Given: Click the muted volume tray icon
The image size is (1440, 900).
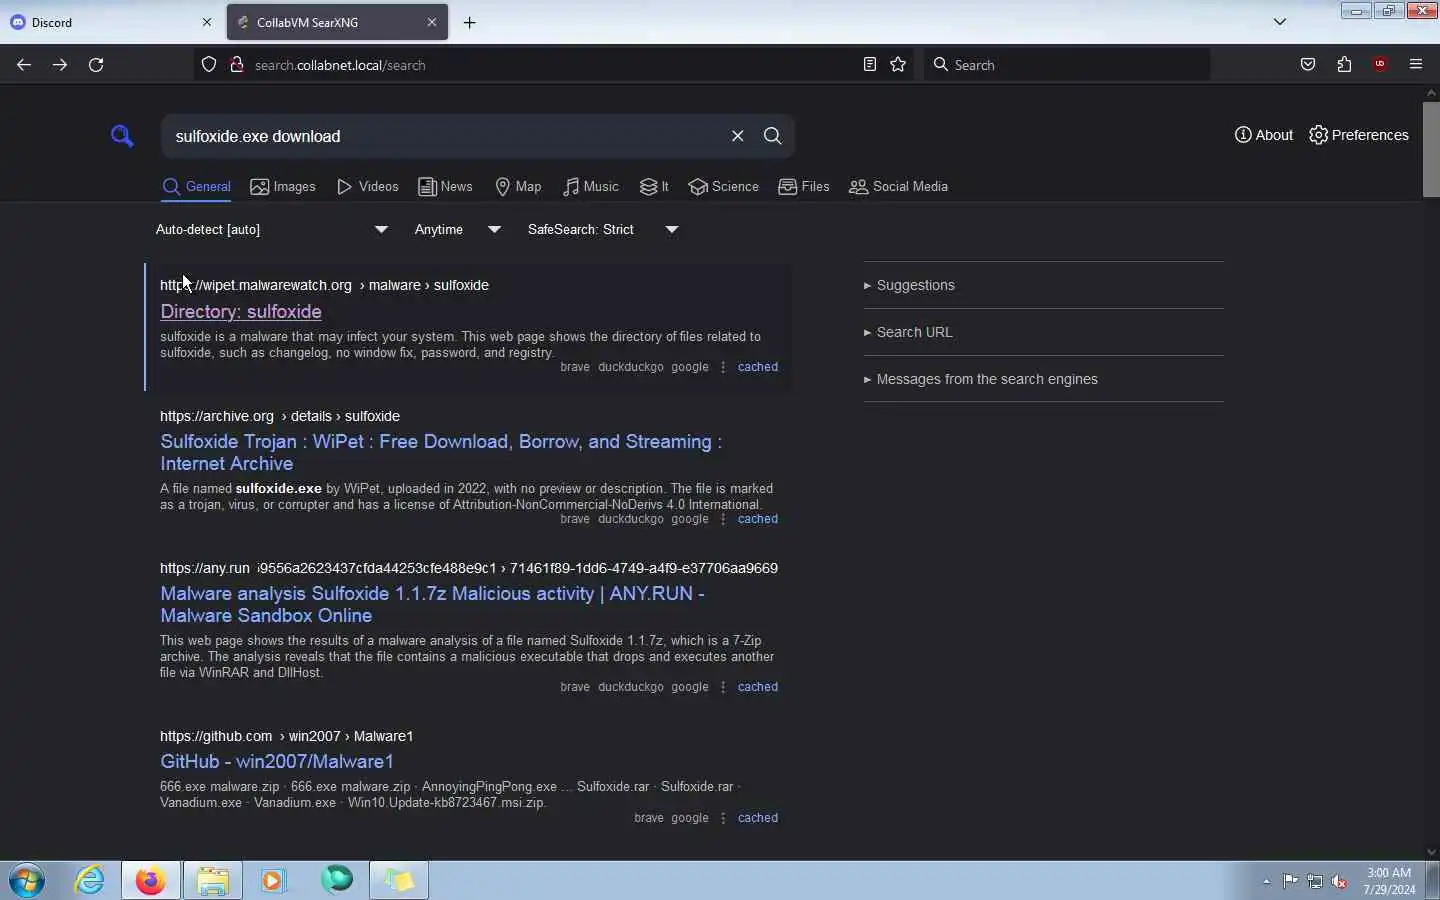Looking at the screenshot, I should point(1339,882).
